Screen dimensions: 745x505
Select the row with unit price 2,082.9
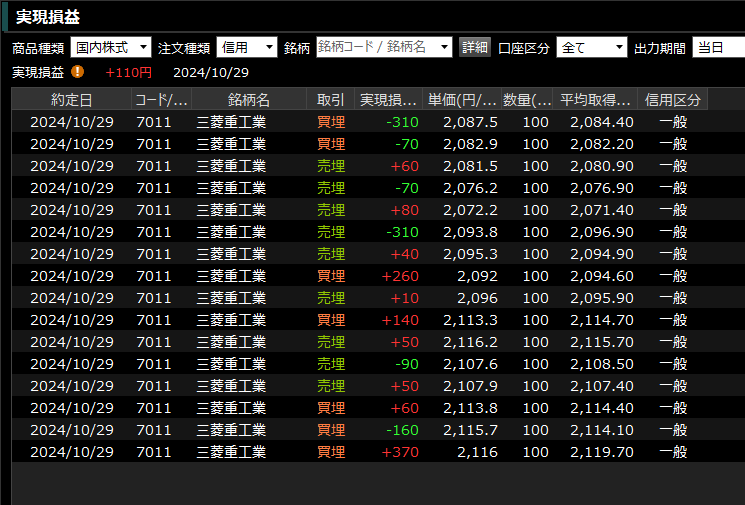tap(360, 144)
